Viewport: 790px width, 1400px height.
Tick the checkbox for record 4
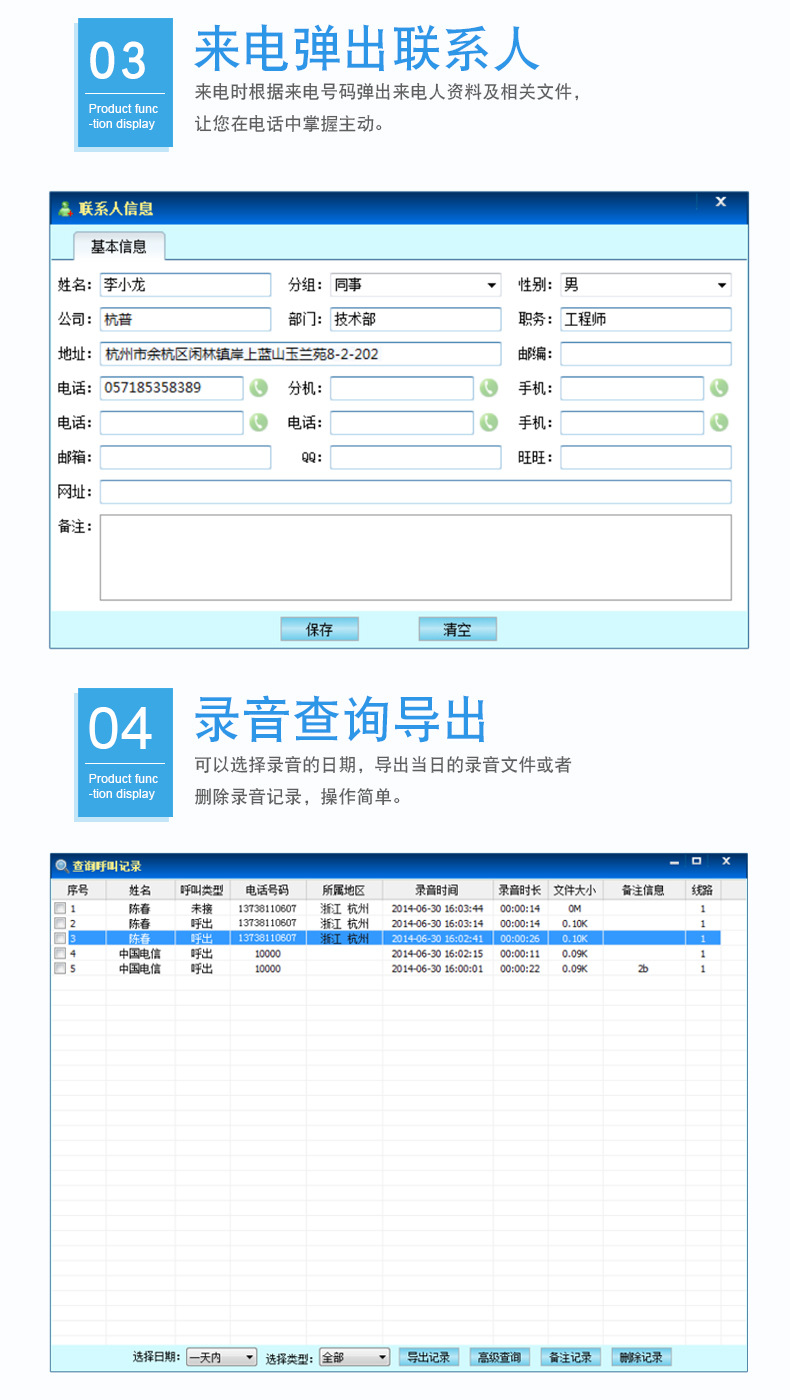60,954
